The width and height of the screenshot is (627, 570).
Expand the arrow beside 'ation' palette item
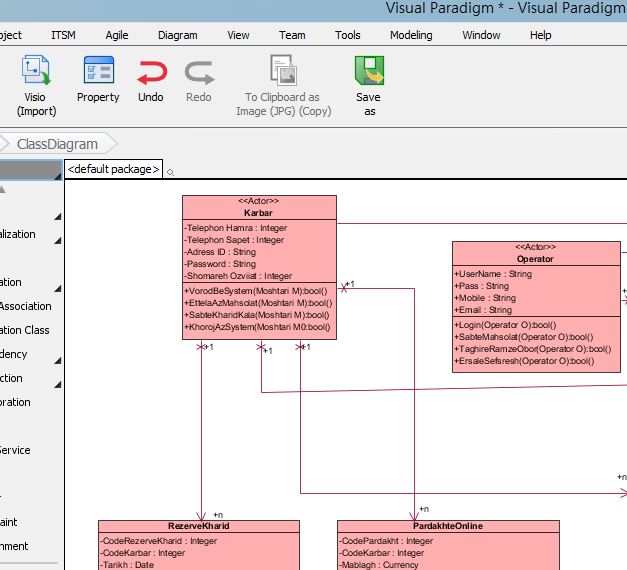point(58,288)
